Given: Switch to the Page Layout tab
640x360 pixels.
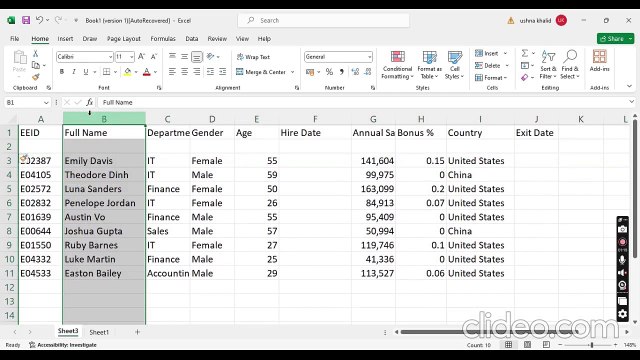Looking at the screenshot, I should tap(123, 38).
